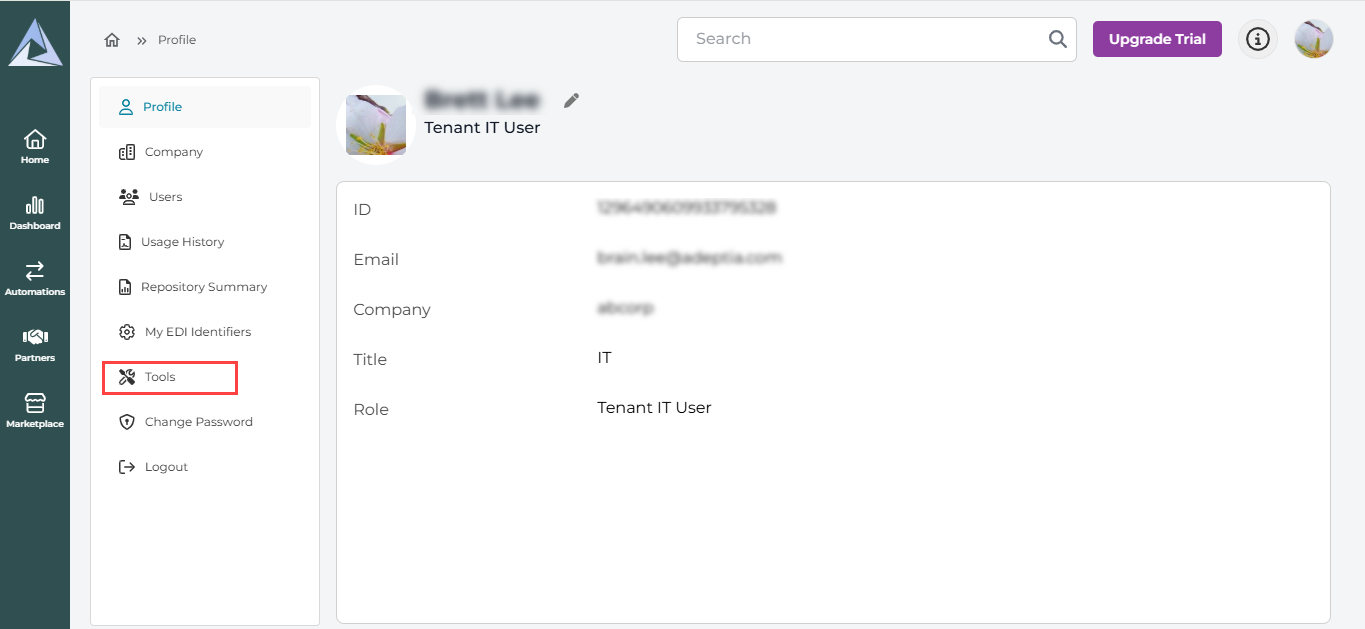Click the Users group icon
Viewport: 1365px width, 629px height.
click(x=129, y=197)
